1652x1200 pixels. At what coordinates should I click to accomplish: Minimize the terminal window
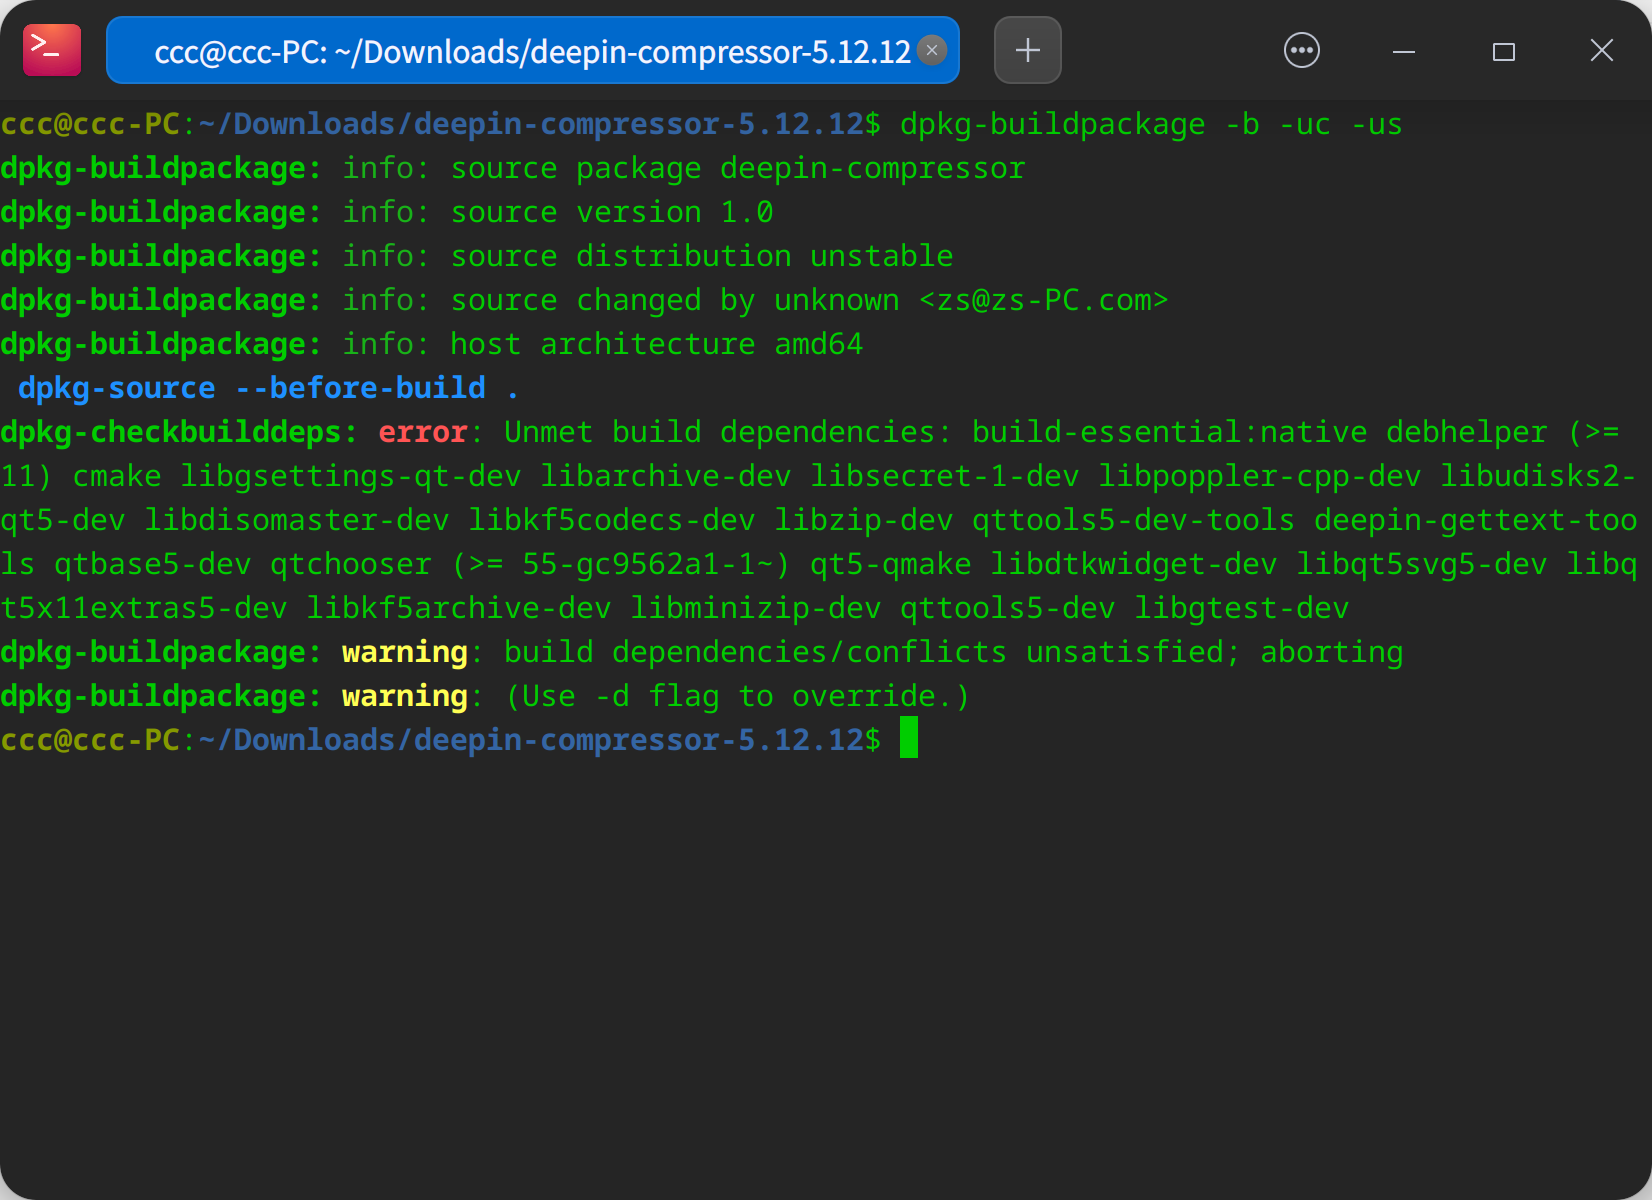pyautogui.click(x=1404, y=51)
